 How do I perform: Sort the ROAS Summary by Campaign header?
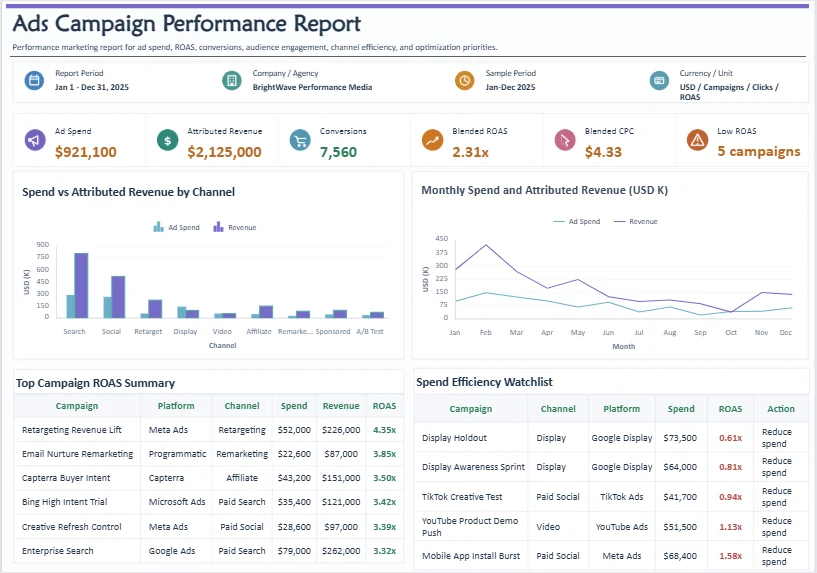point(77,406)
